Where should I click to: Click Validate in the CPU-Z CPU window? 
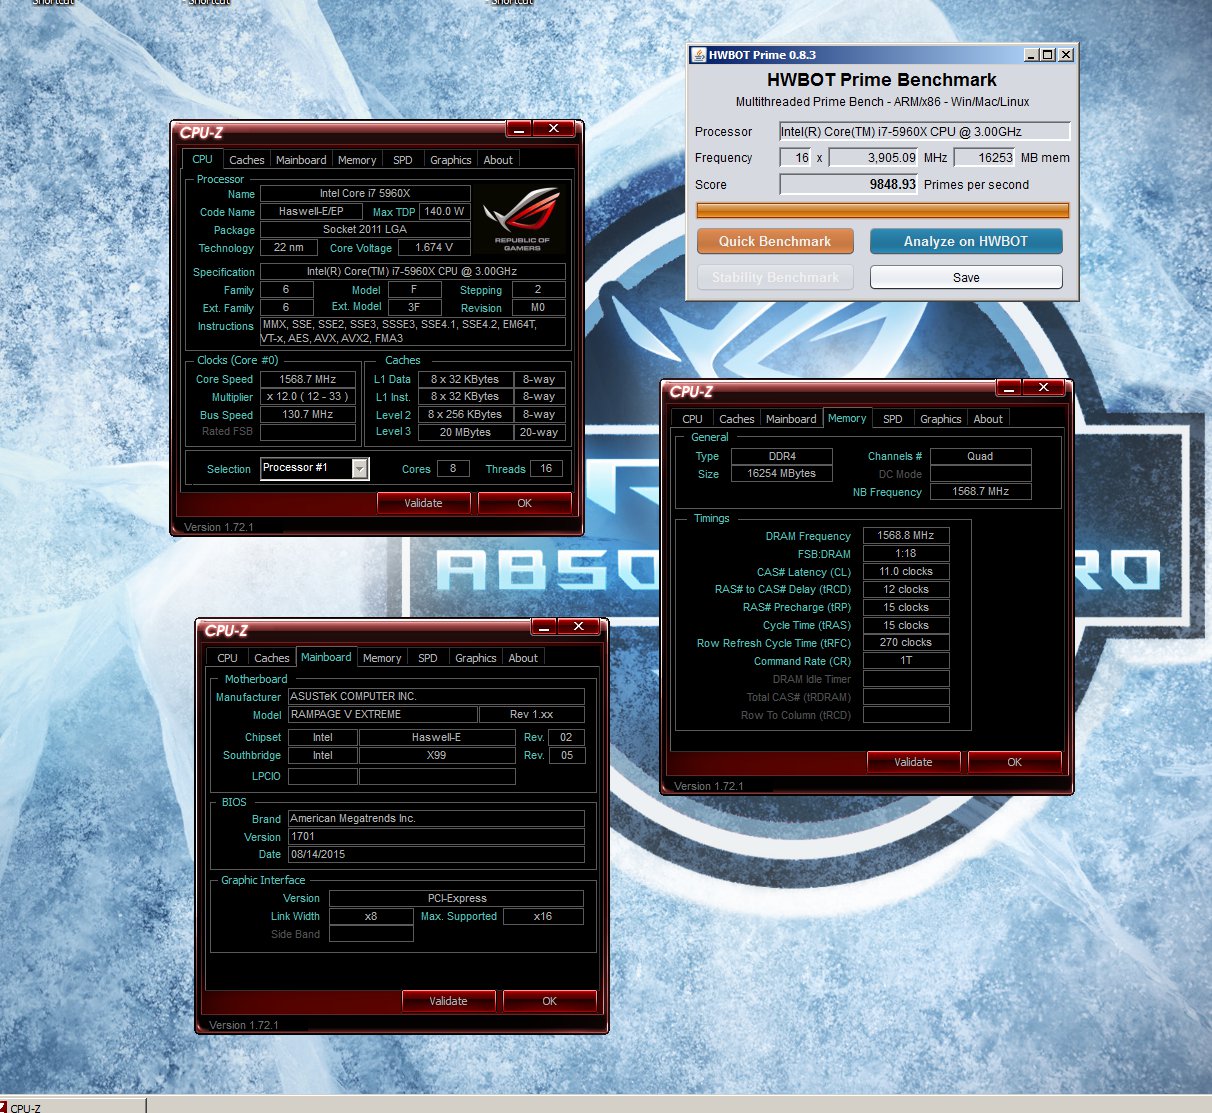[x=423, y=503]
